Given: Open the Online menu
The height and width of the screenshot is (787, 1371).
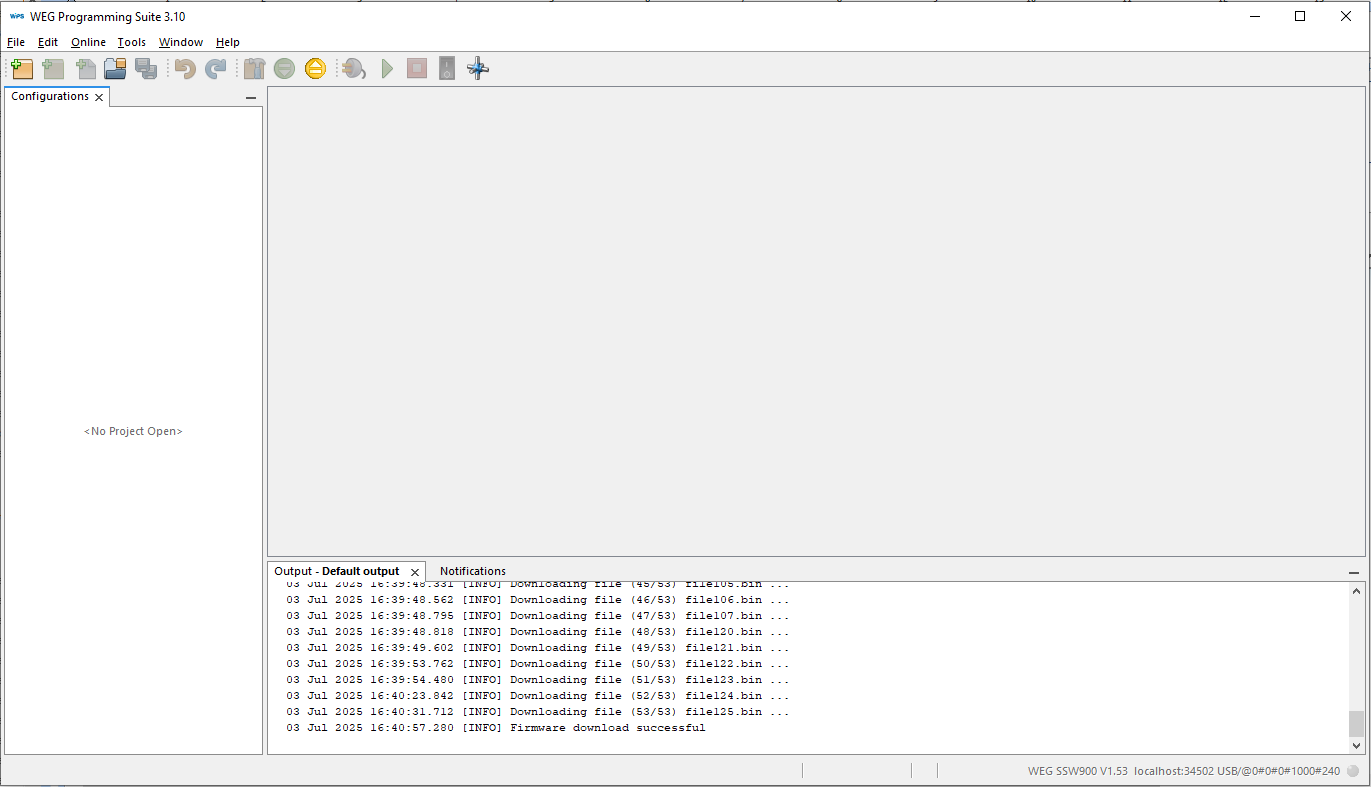Looking at the screenshot, I should coord(88,42).
